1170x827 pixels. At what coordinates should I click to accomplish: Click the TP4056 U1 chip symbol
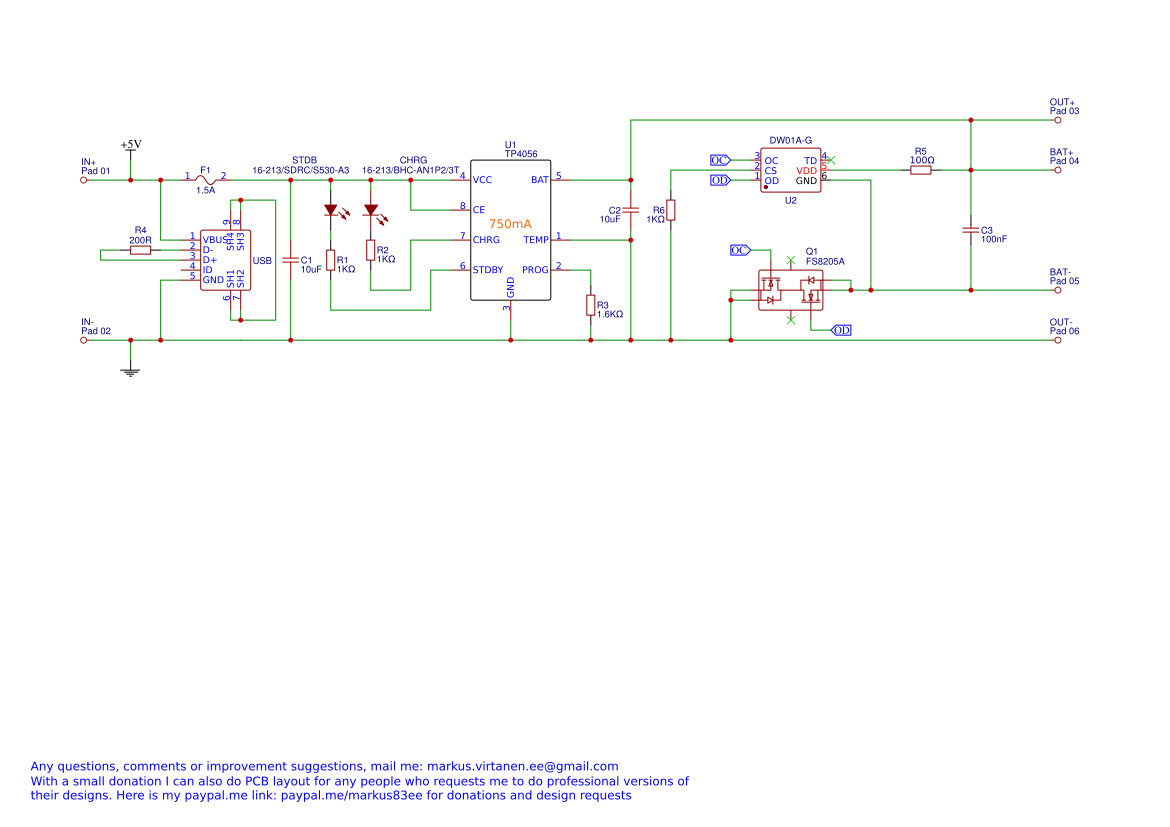[x=510, y=230]
